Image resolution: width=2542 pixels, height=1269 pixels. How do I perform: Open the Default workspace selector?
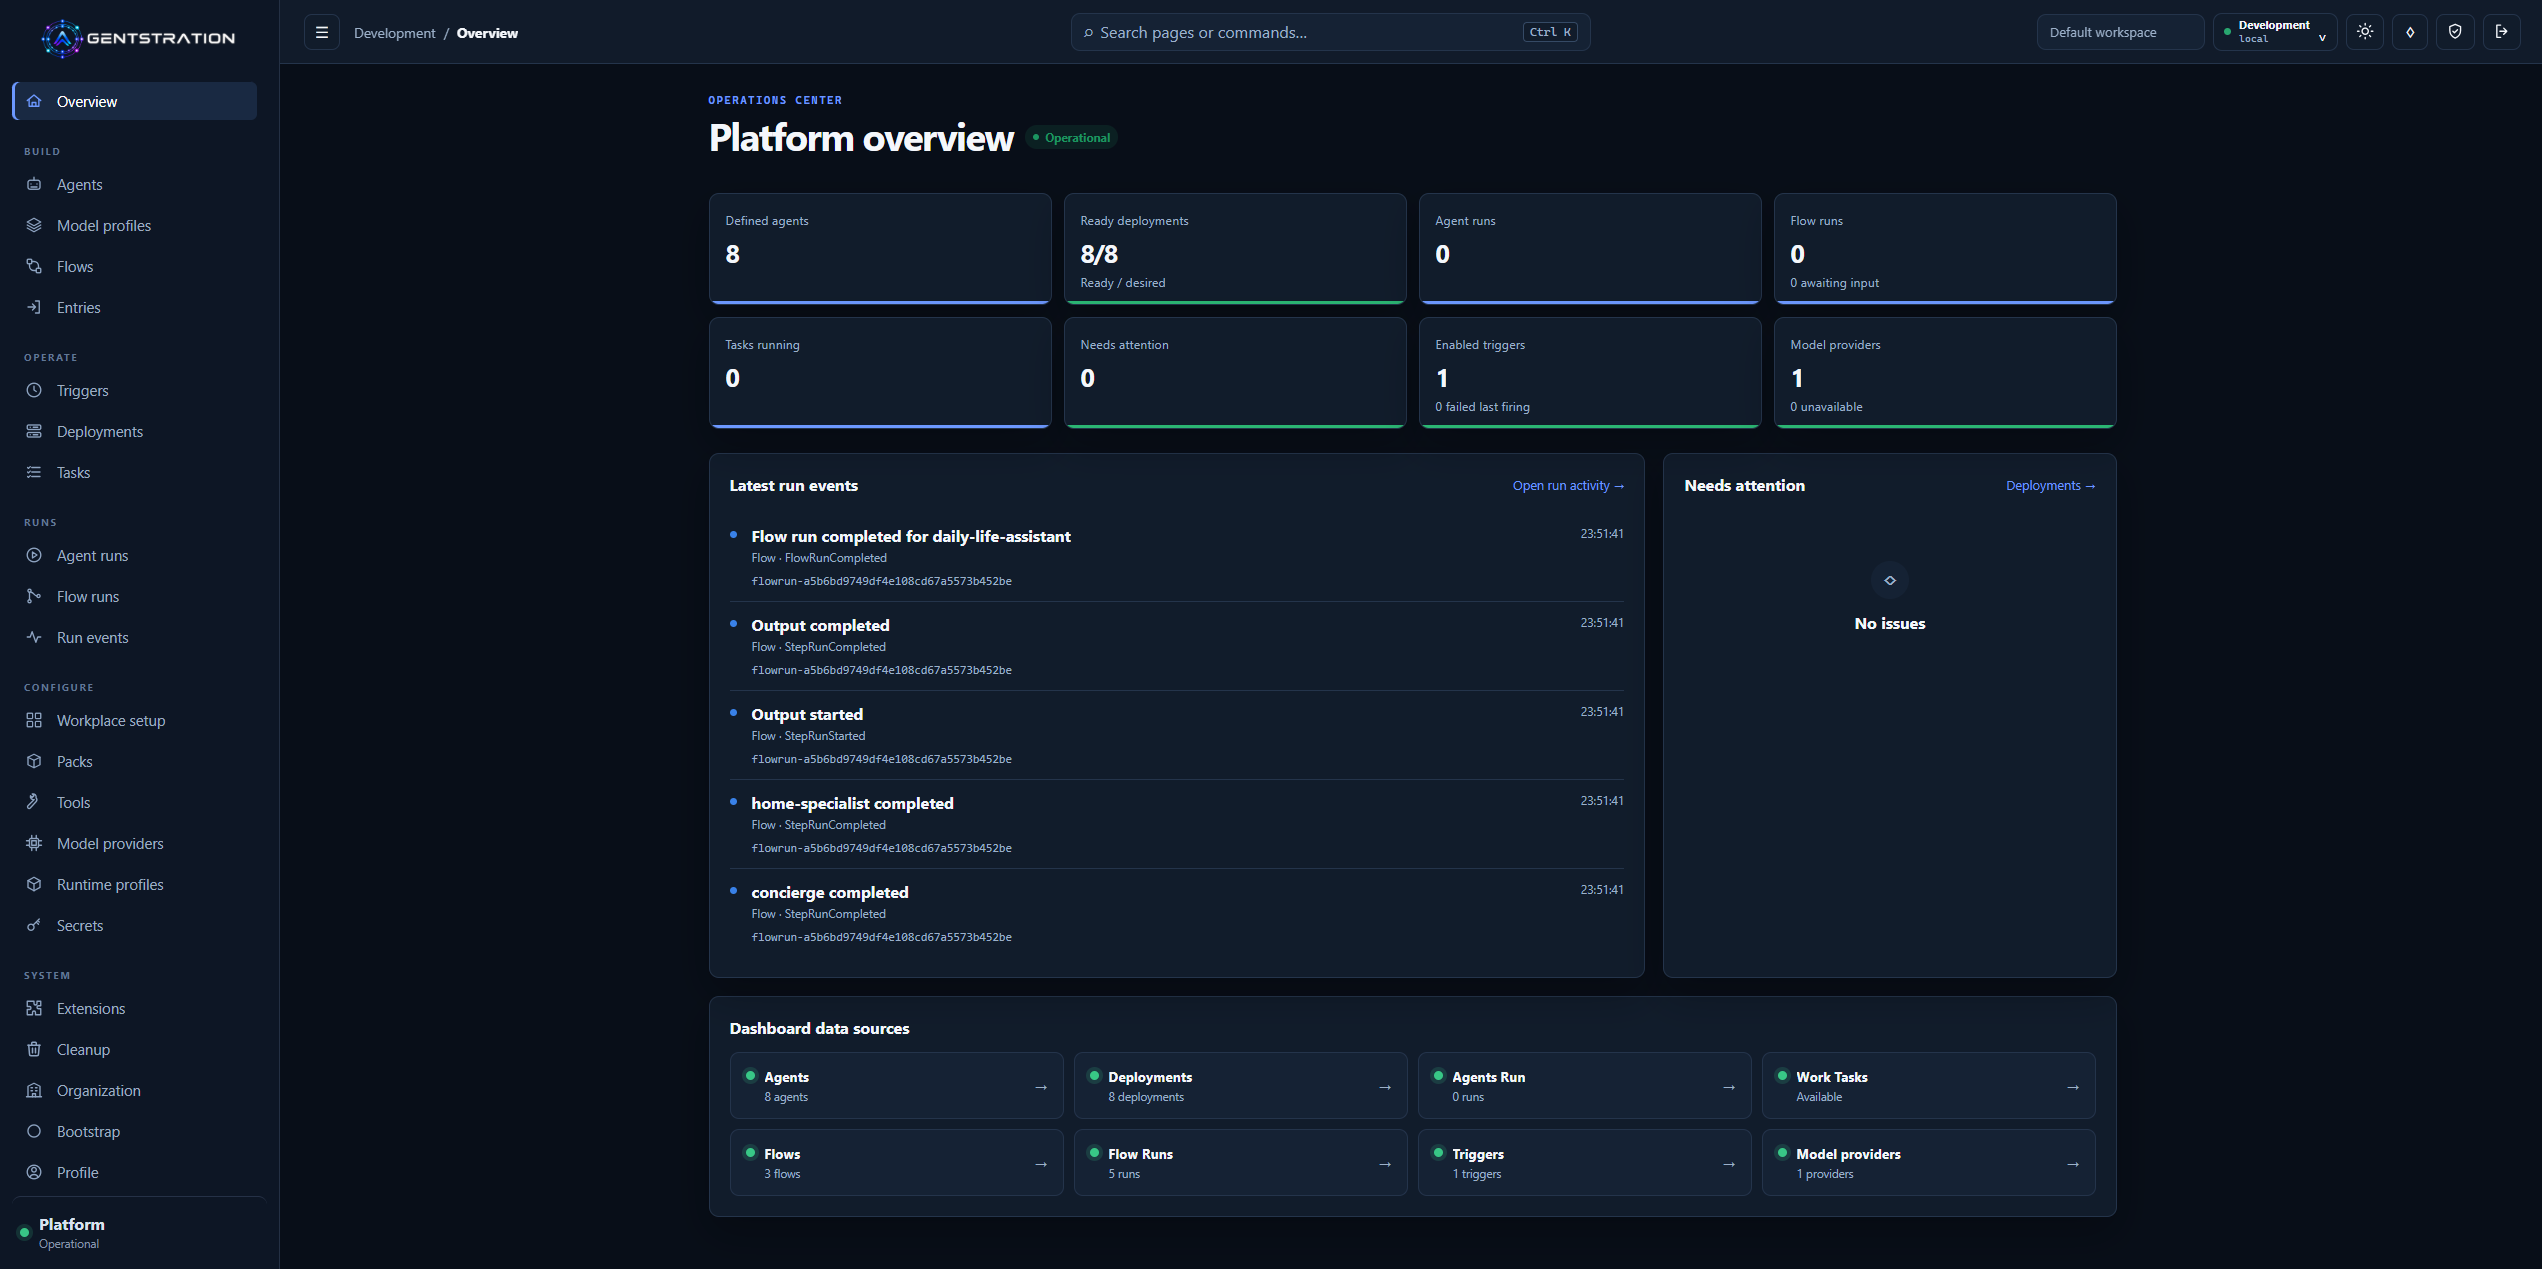(x=2120, y=32)
